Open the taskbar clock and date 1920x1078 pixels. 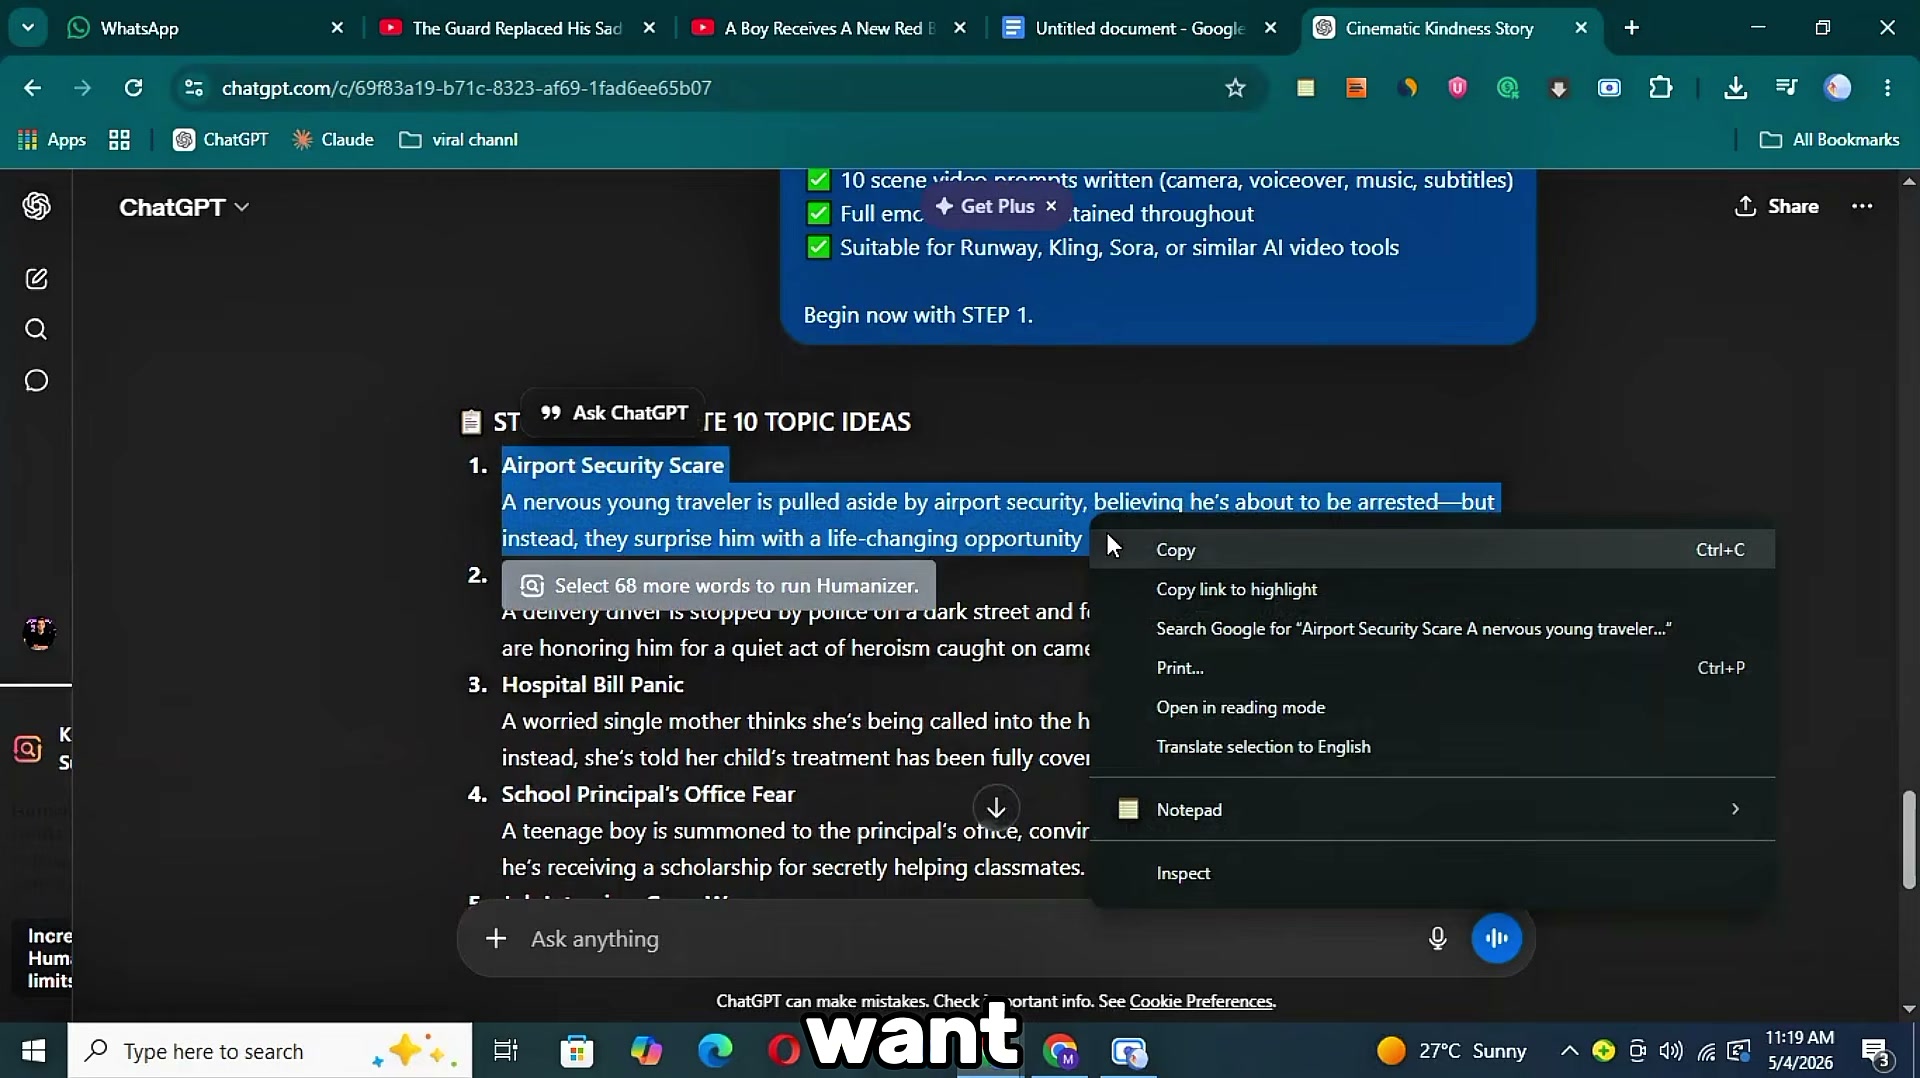pyautogui.click(x=1800, y=1051)
